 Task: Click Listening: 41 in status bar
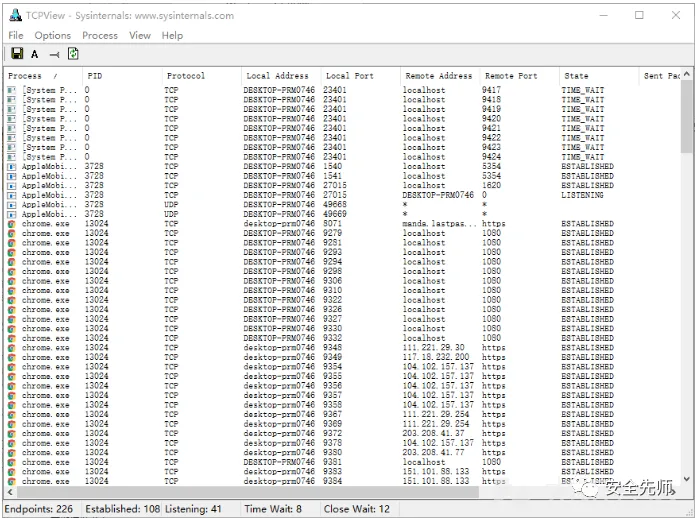[193, 509]
